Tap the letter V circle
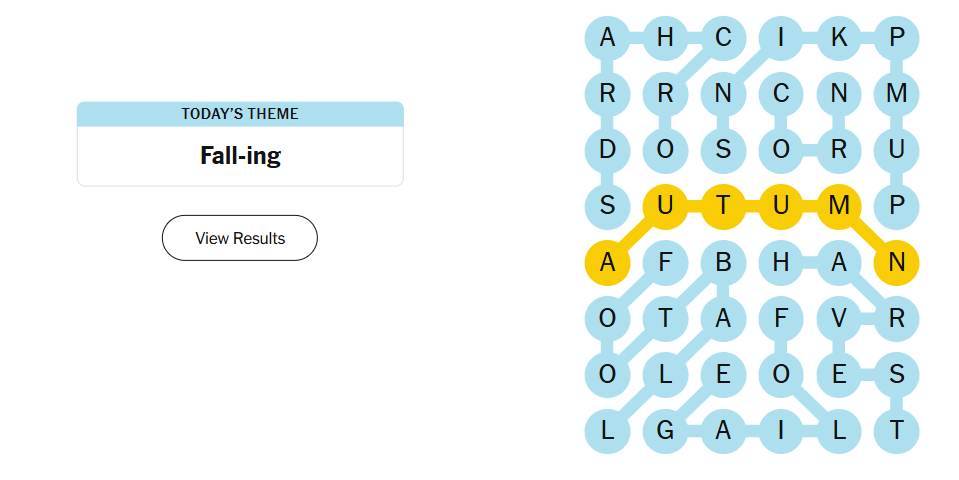The image size is (959, 480). [839, 320]
